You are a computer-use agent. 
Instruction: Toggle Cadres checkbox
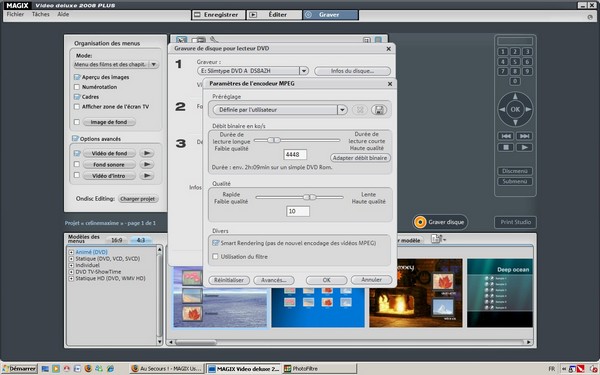point(77,97)
